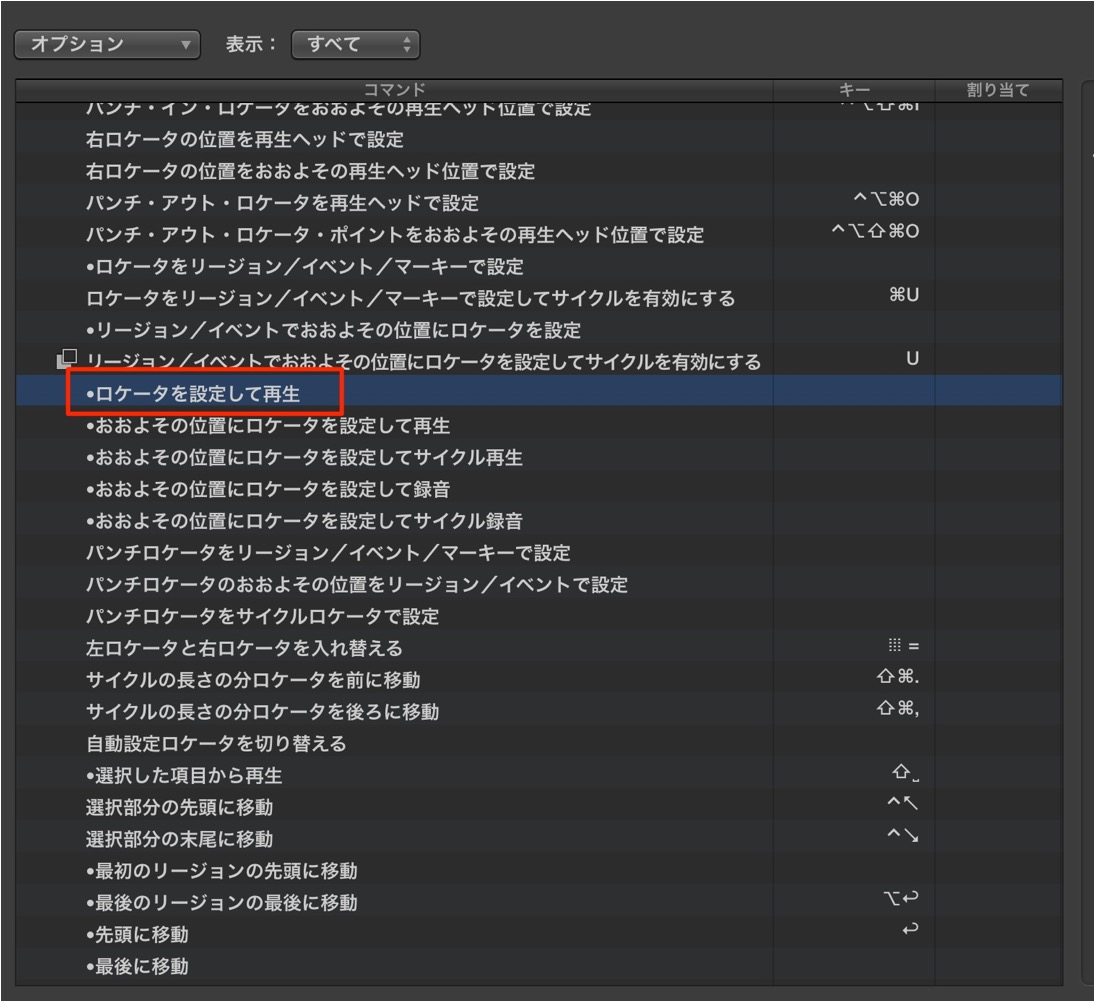1095x1002 pixels.
Task: Select パンチ・アウト・ロケータ・ポイントをおおよその再生ヘッド位置で設定 row
Action: pos(539,235)
